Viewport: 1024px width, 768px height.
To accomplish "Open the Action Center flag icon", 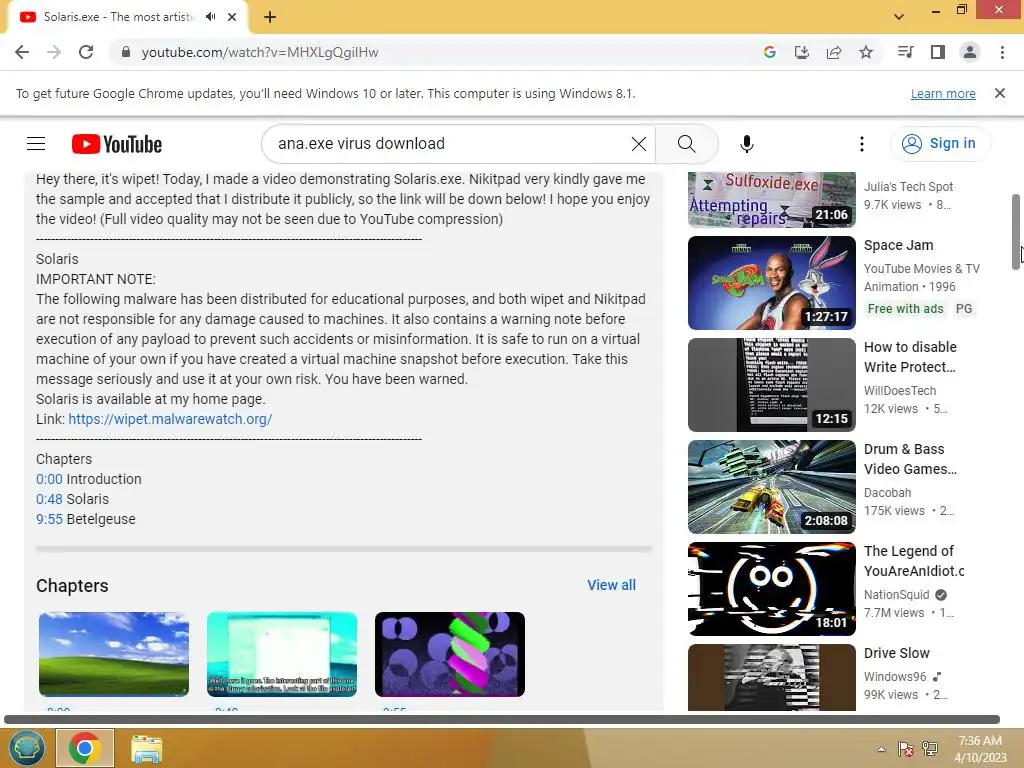I will point(905,749).
